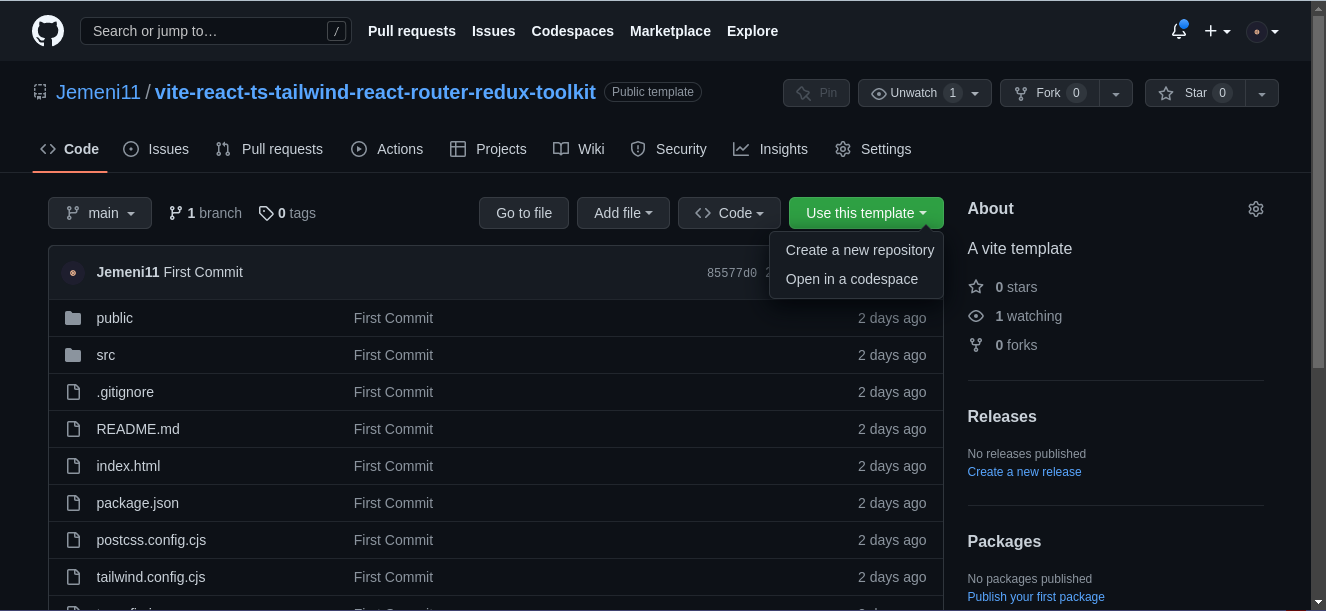This screenshot has width=1326, height=611.
Task: View the 1 branch link
Action: (x=205, y=213)
